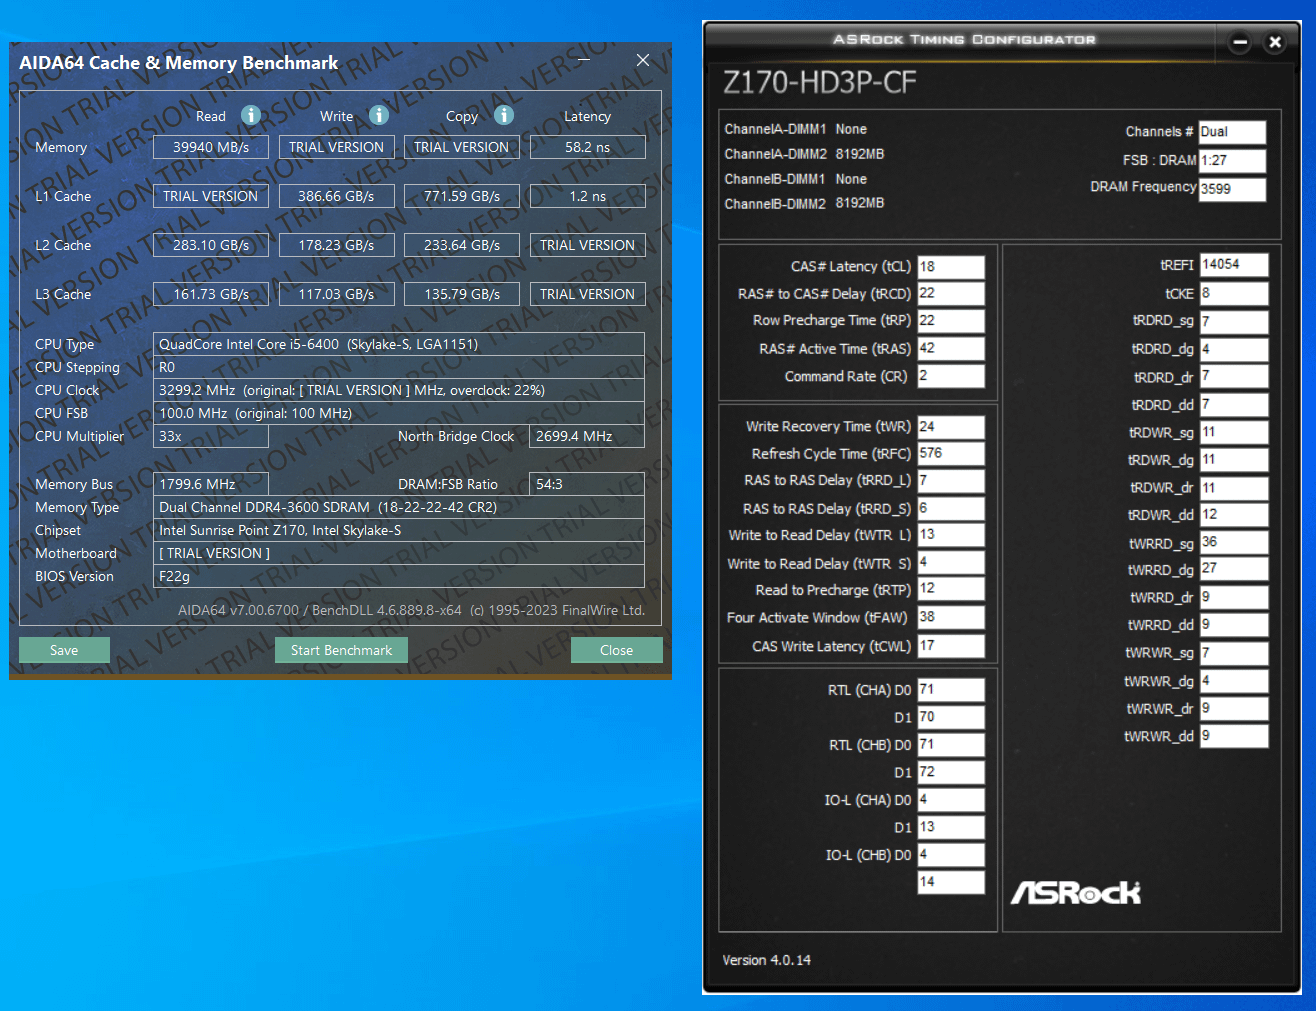
Task: Focus the tRDWR_dg field
Action: pyautogui.click(x=1234, y=460)
